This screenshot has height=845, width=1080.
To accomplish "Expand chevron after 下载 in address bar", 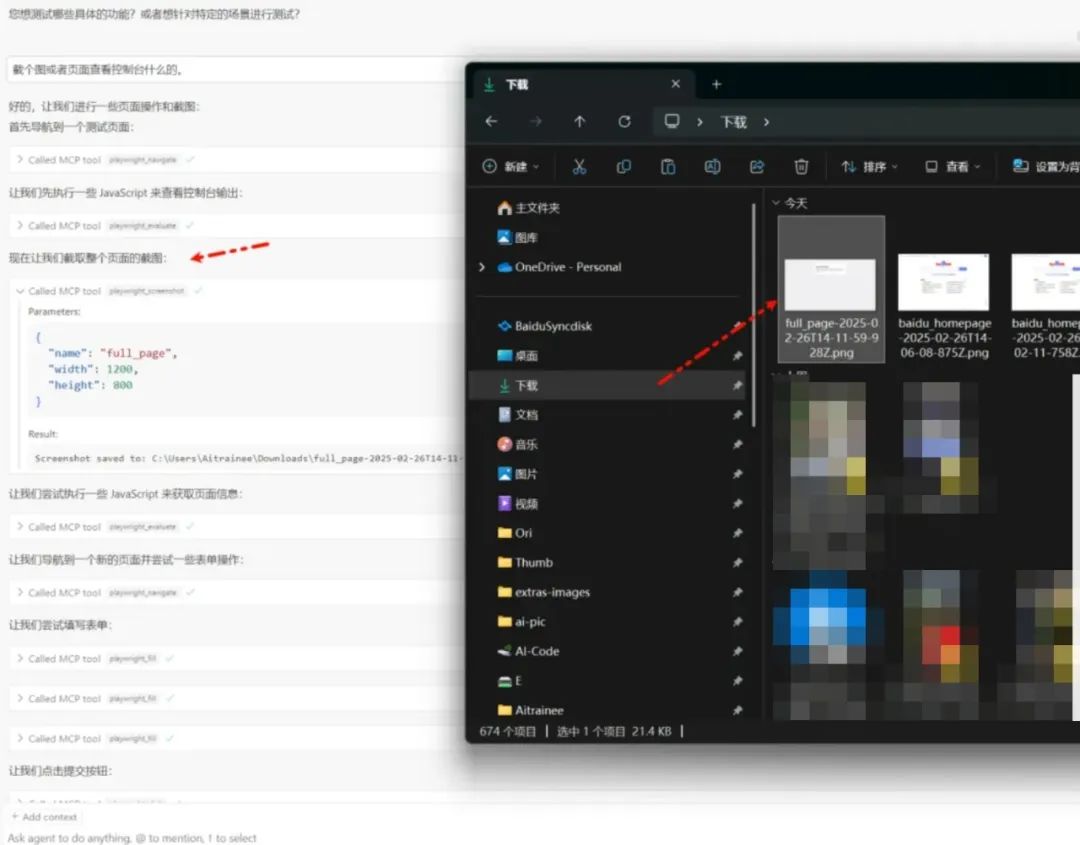I will point(766,122).
